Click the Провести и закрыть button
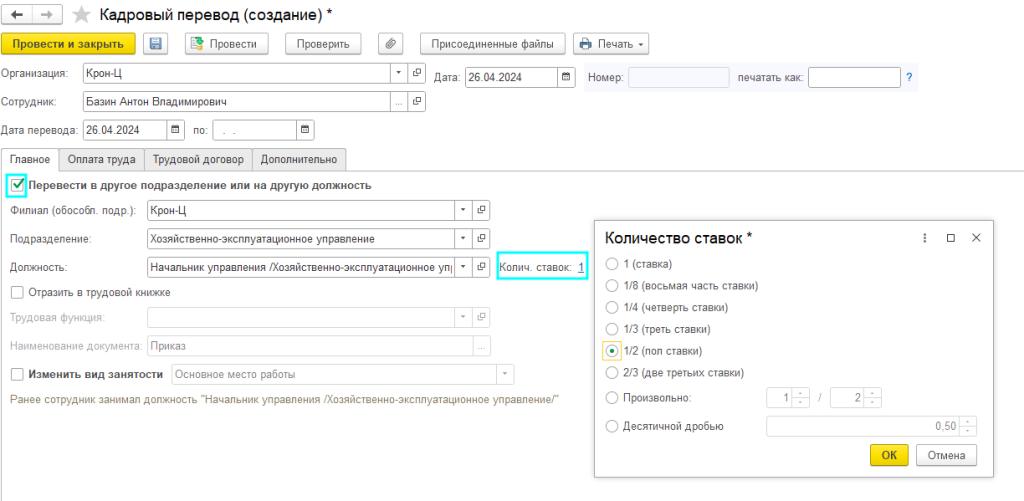 (68, 44)
